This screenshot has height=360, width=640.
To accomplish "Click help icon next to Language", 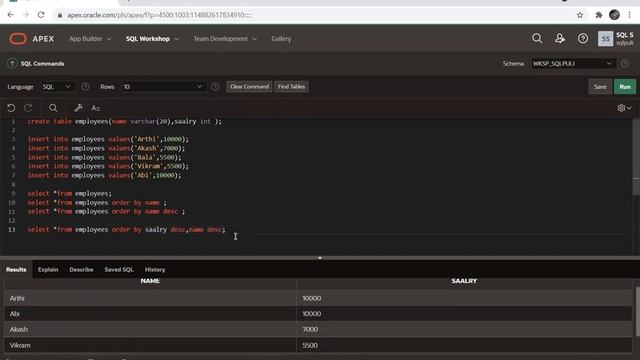I will [x=85, y=87].
